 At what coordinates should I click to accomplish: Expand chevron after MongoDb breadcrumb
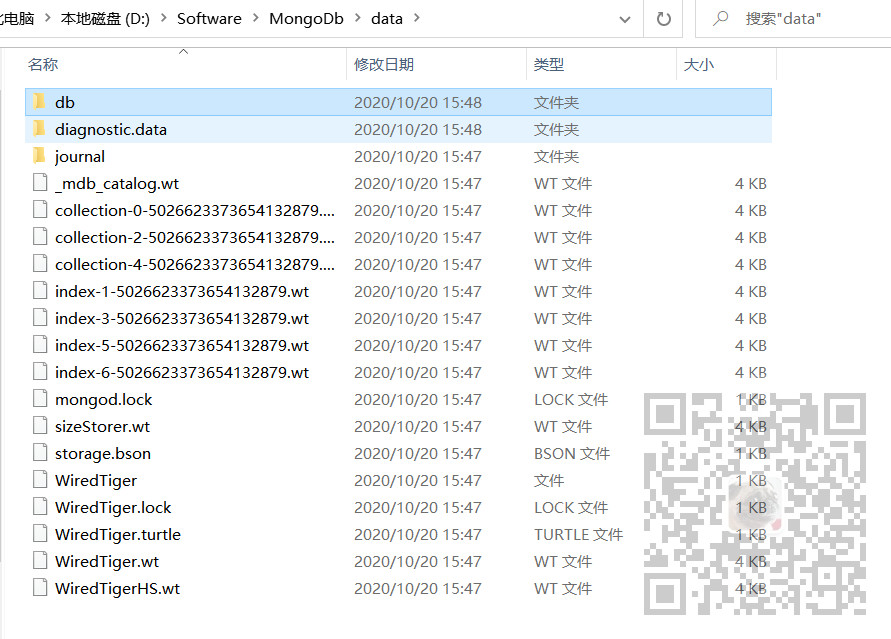[357, 18]
